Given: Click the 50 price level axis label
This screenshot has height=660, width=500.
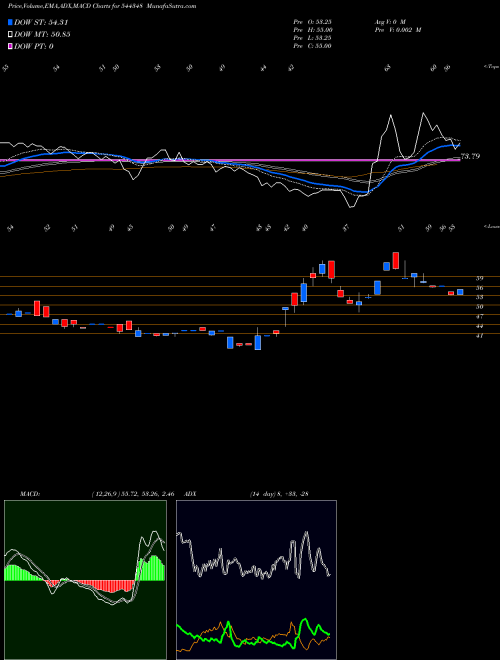Looking at the screenshot, I should 479,307.
